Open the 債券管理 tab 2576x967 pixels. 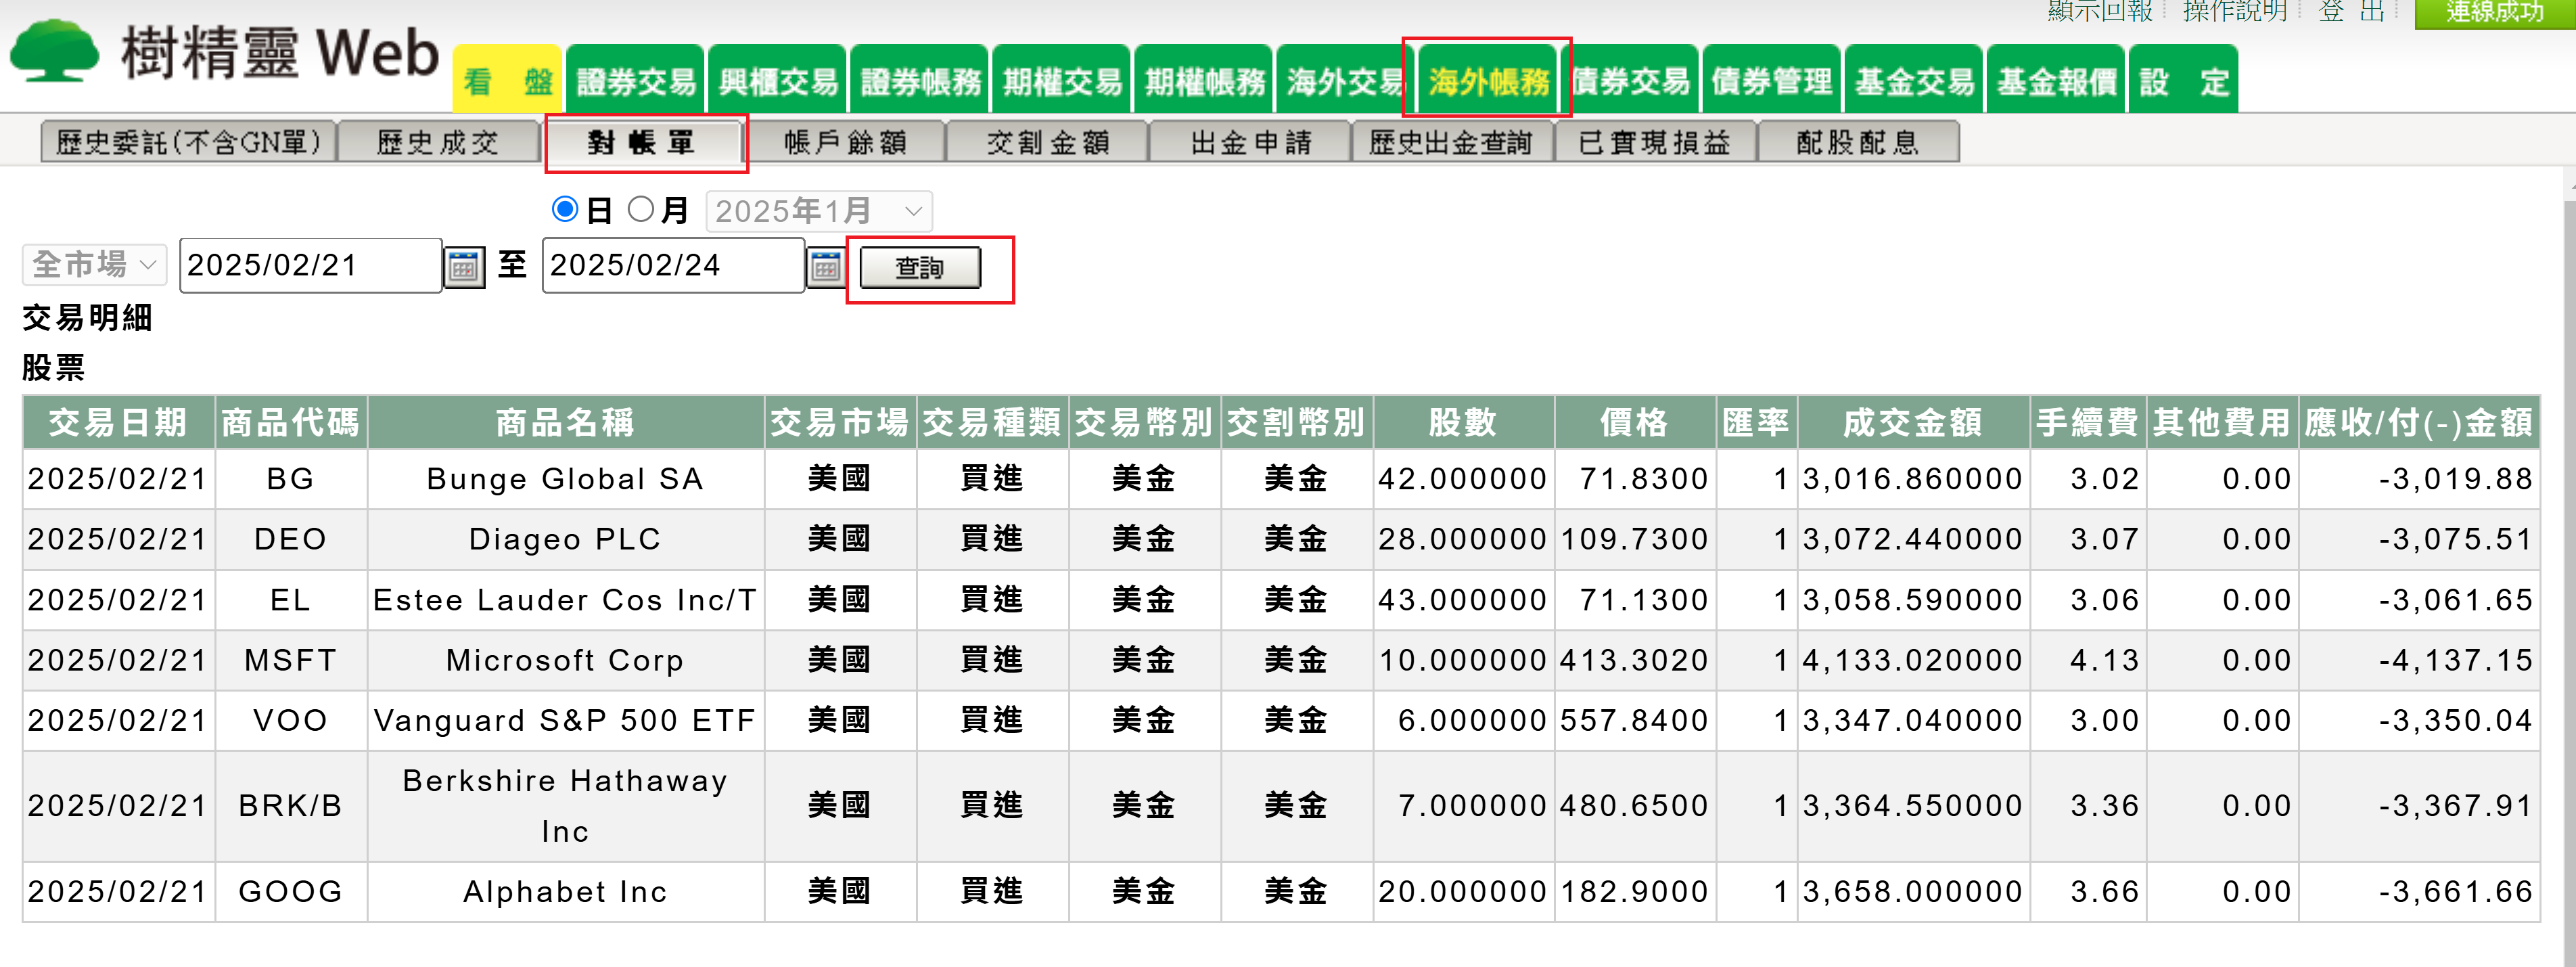tap(1772, 80)
